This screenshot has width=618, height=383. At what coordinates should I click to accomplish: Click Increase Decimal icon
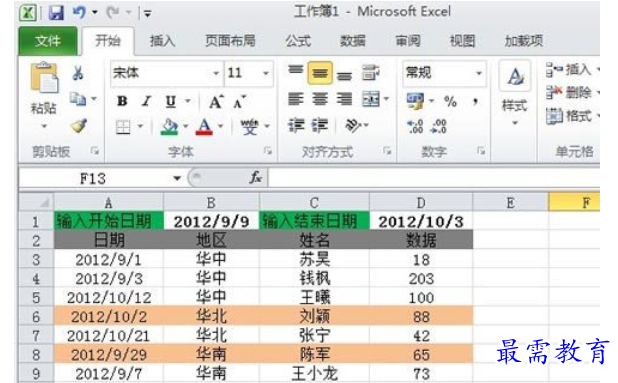pos(415,126)
